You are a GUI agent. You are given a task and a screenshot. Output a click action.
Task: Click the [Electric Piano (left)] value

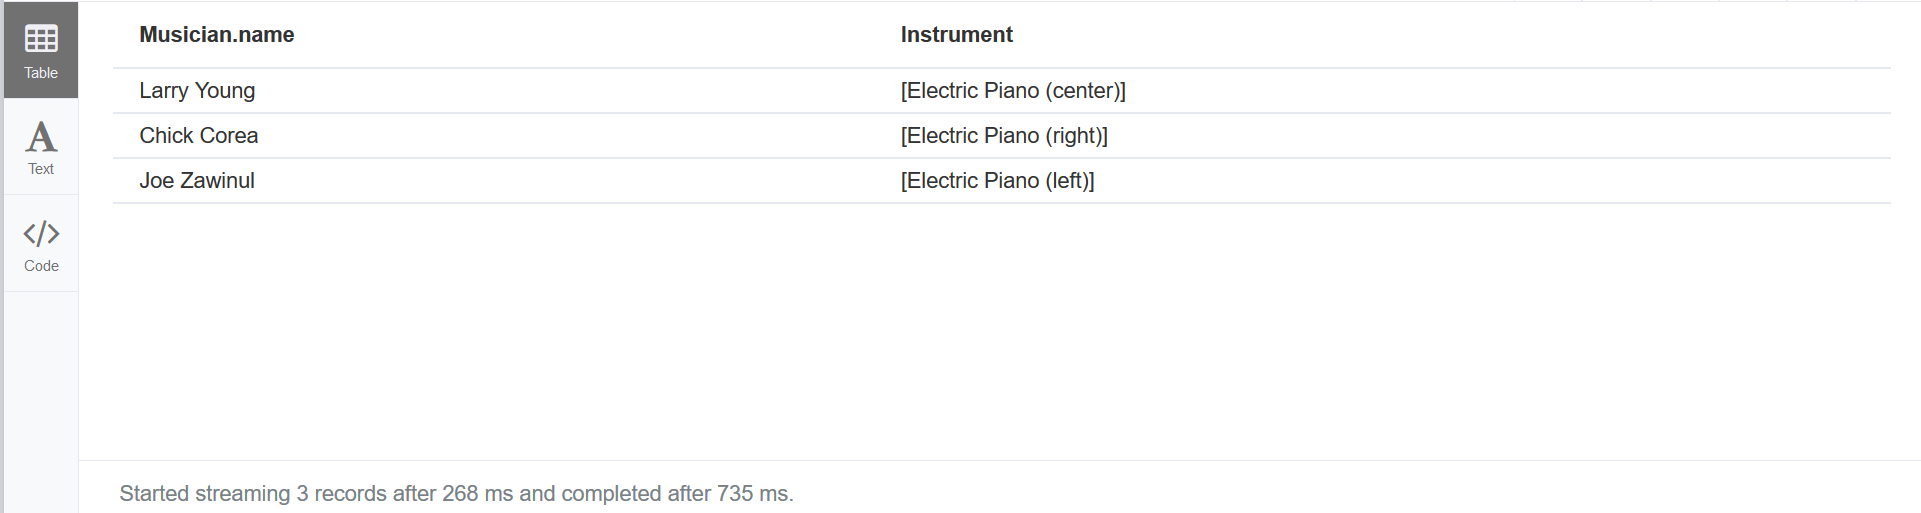pyautogui.click(x=997, y=181)
